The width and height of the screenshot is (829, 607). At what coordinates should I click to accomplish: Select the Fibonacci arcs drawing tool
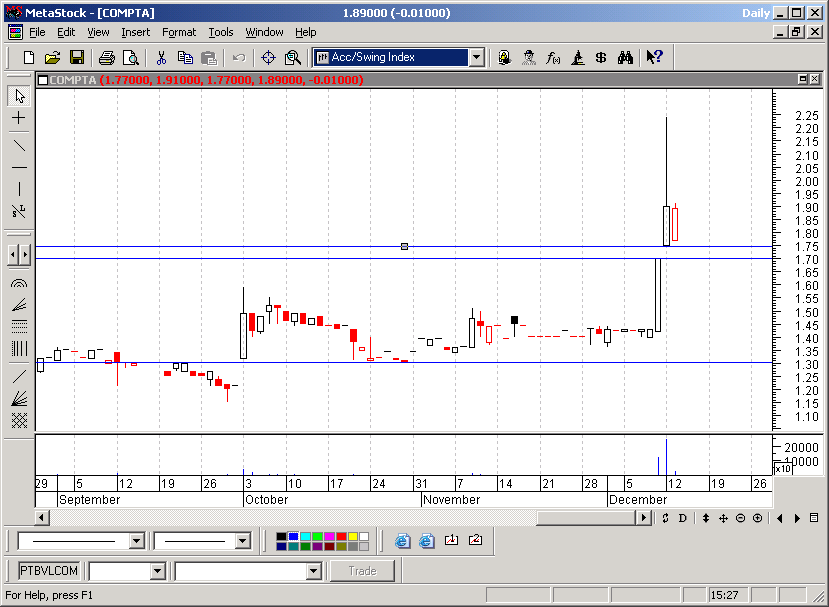[x=19, y=284]
